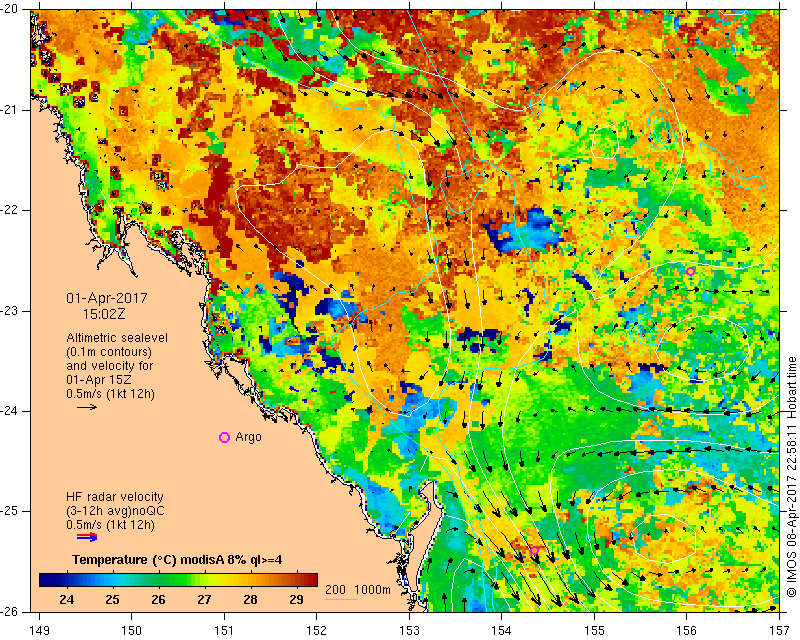
Task: Click the temperature color bar
Action: click(x=178, y=580)
